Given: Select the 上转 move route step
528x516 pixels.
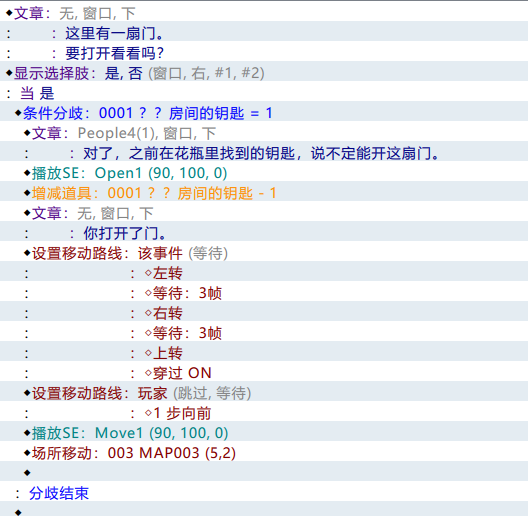Looking at the screenshot, I should tap(264, 351).
